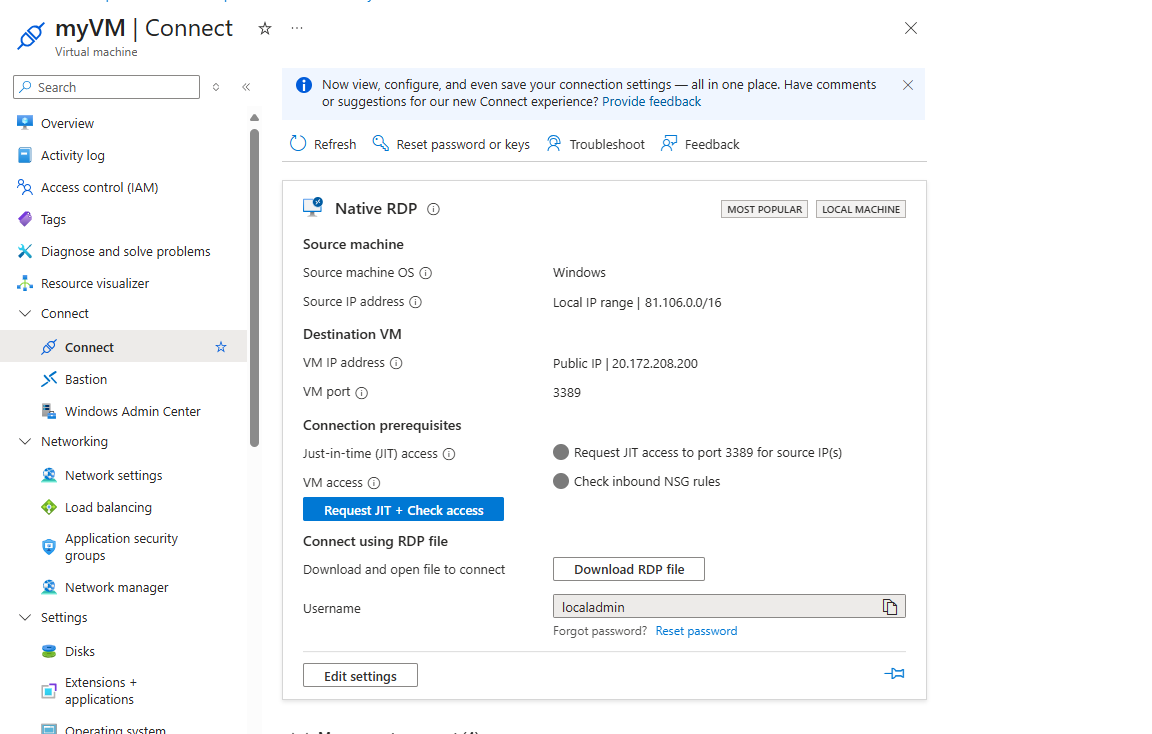
Task: Show info for VM port
Action: tap(361, 393)
